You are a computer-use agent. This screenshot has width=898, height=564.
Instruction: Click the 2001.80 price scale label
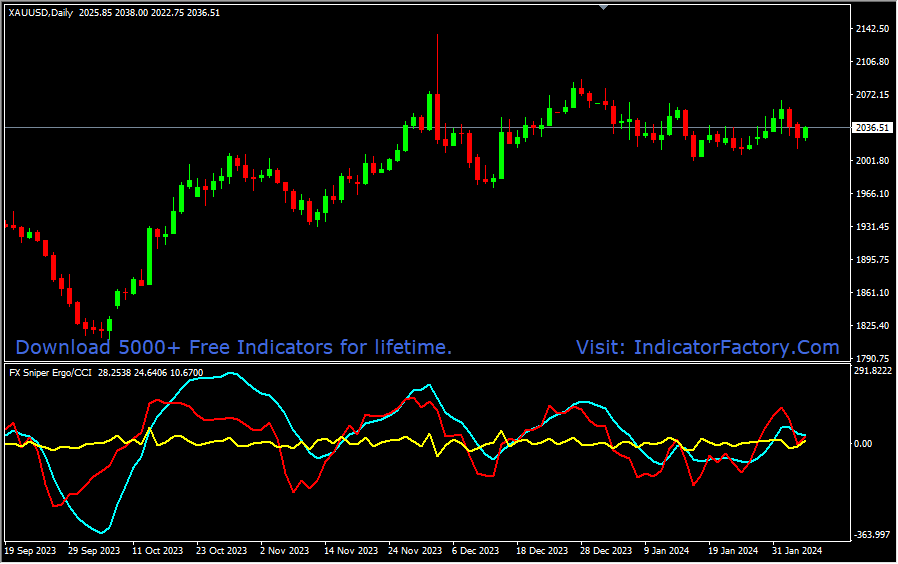(872, 161)
